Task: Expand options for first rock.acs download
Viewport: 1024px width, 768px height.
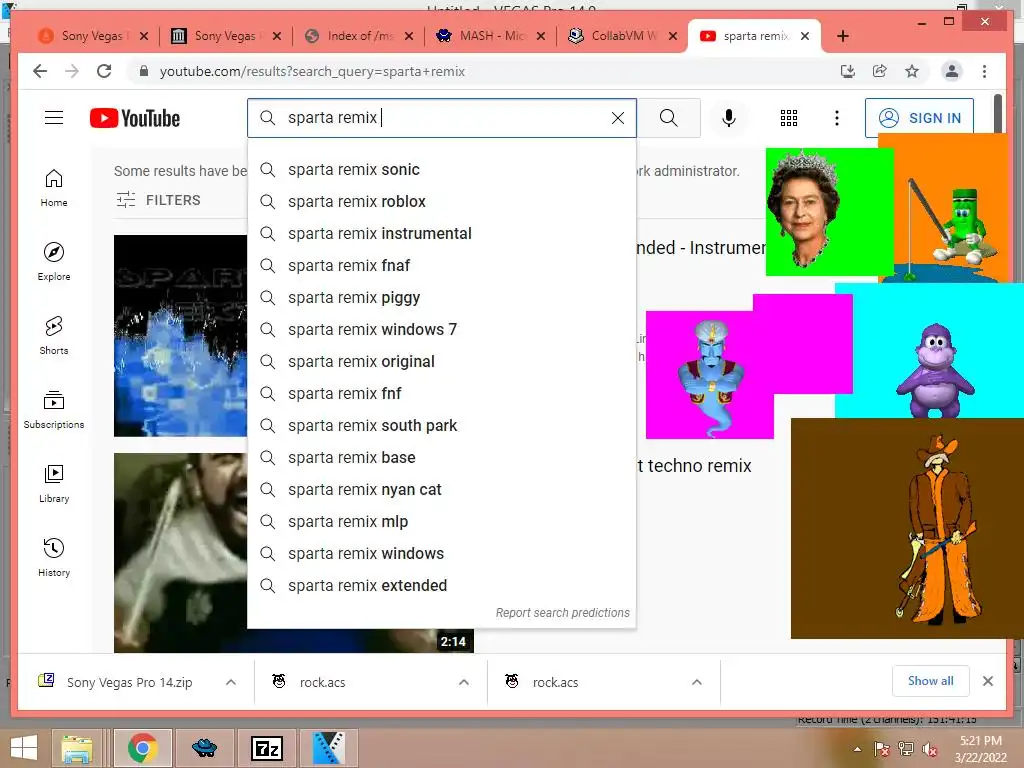Action: 464,682
